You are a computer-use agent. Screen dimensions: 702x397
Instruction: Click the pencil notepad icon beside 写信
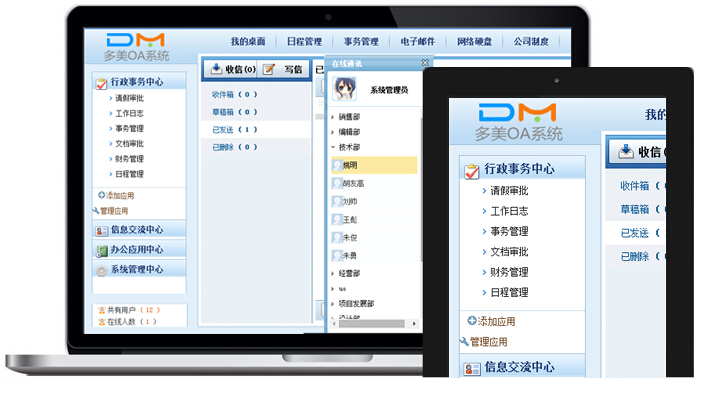[269, 69]
